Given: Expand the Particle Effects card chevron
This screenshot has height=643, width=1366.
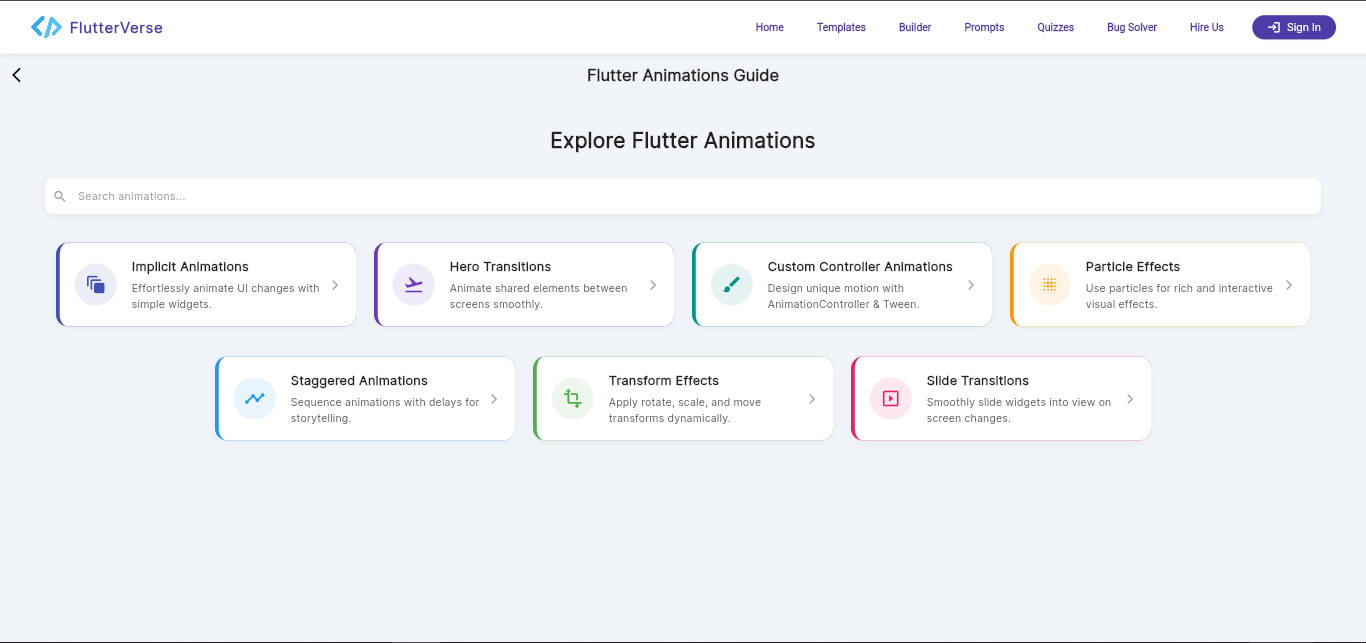Looking at the screenshot, I should [1288, 284].
